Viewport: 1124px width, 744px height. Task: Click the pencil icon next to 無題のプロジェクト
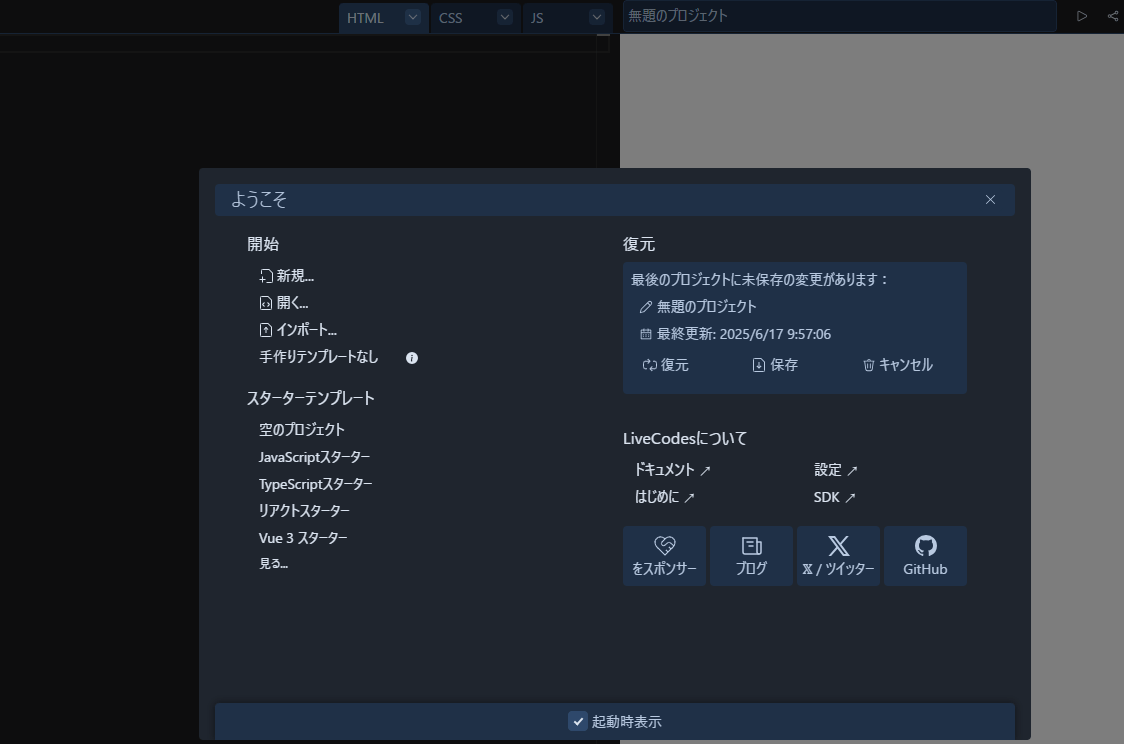pos(645,307)
